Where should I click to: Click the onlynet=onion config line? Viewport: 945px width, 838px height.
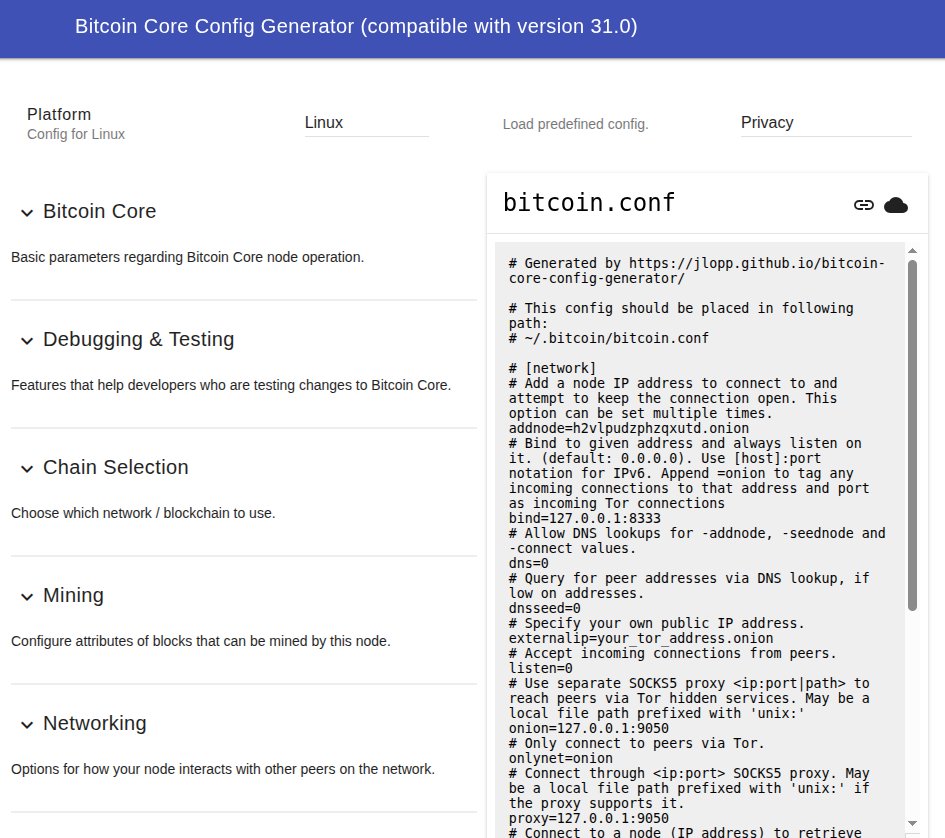(560, 758)
